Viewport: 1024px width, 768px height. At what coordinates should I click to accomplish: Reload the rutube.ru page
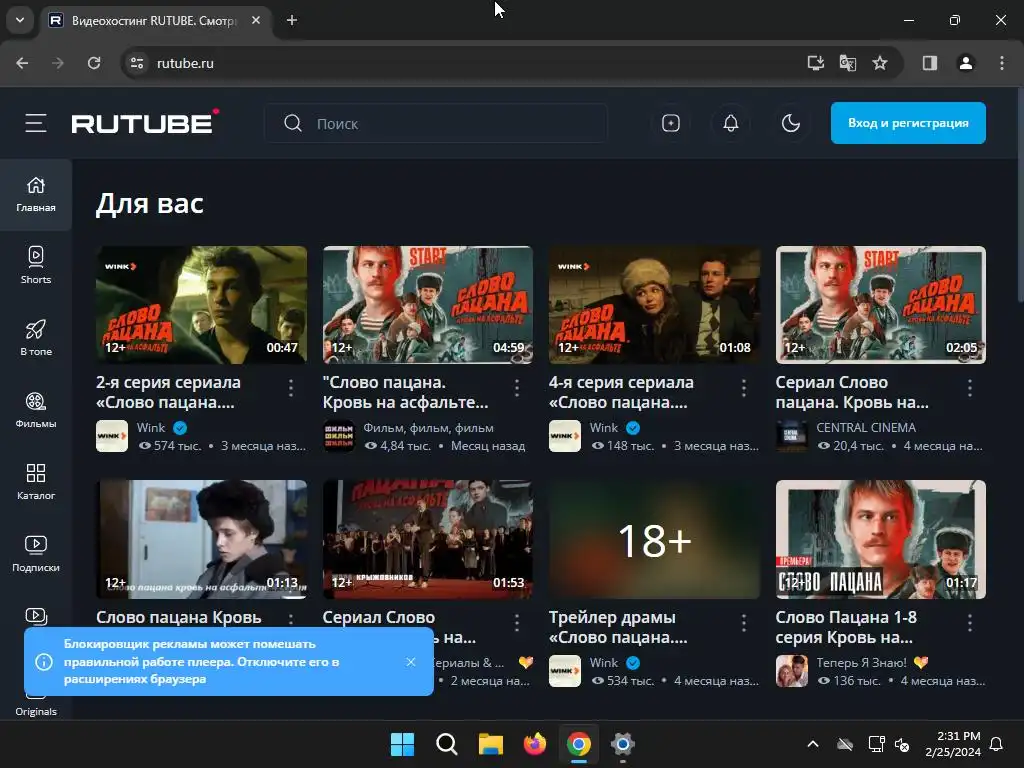[x=94, y=63]
